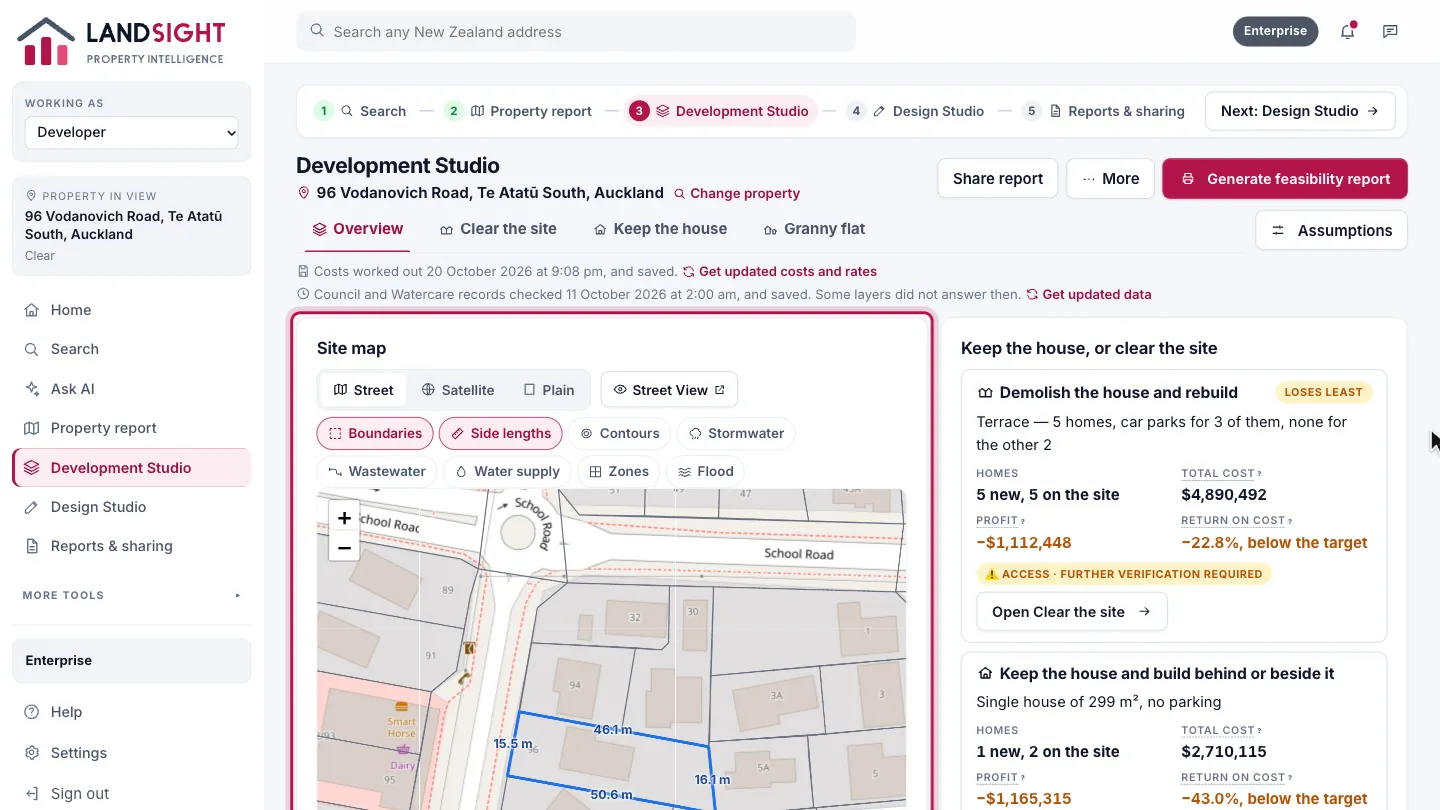Enable the Water supply layer

pyautogui.click(x=507, y=471)
